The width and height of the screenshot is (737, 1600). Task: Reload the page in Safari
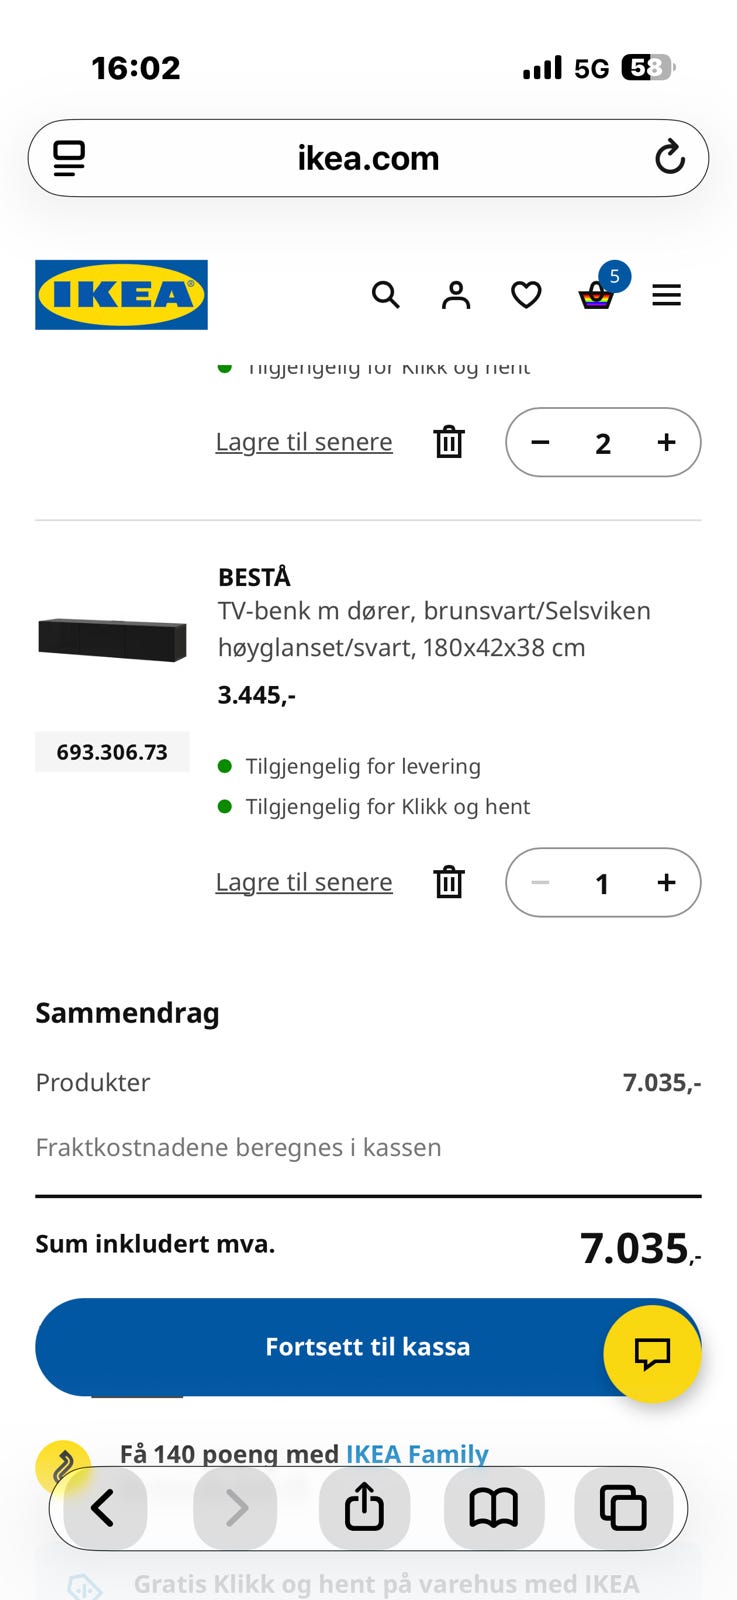point(669,158)
